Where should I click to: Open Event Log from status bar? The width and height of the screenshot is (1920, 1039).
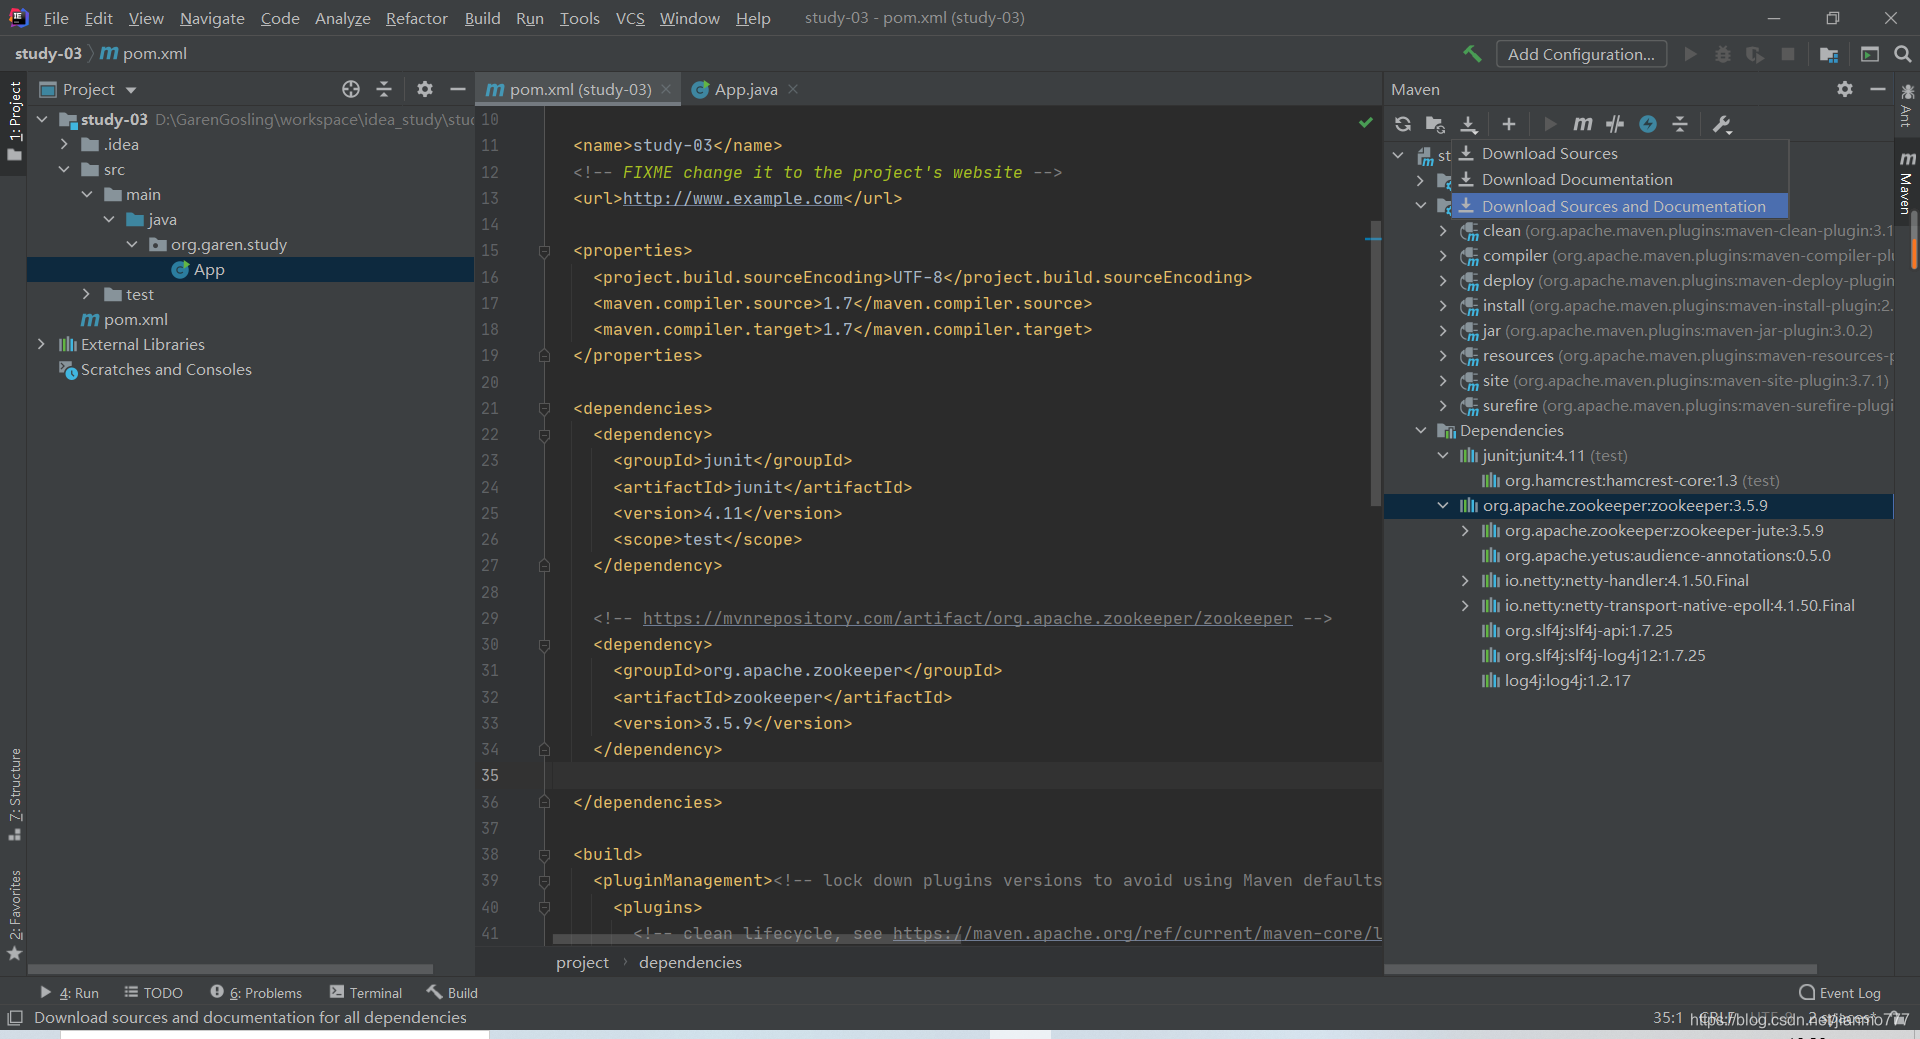1840,993
